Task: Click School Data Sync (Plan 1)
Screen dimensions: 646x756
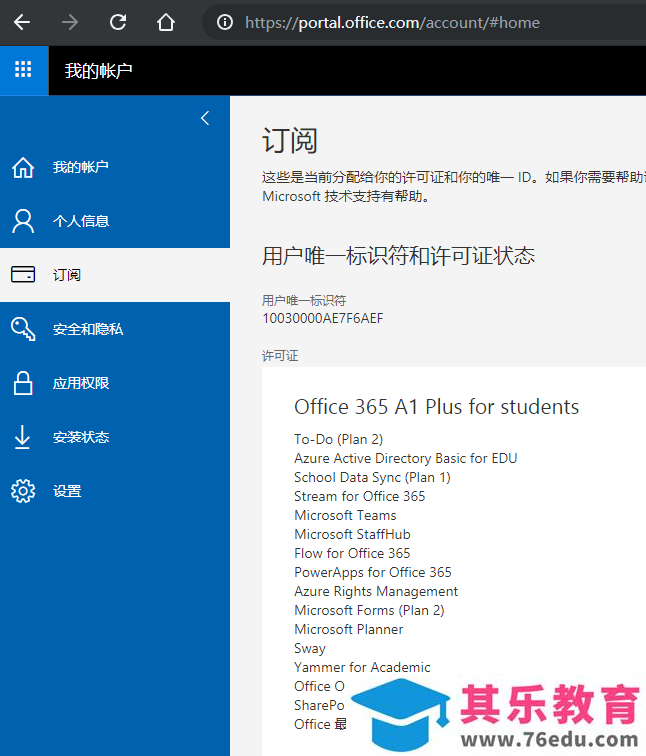Action: [x=372, y=477]
